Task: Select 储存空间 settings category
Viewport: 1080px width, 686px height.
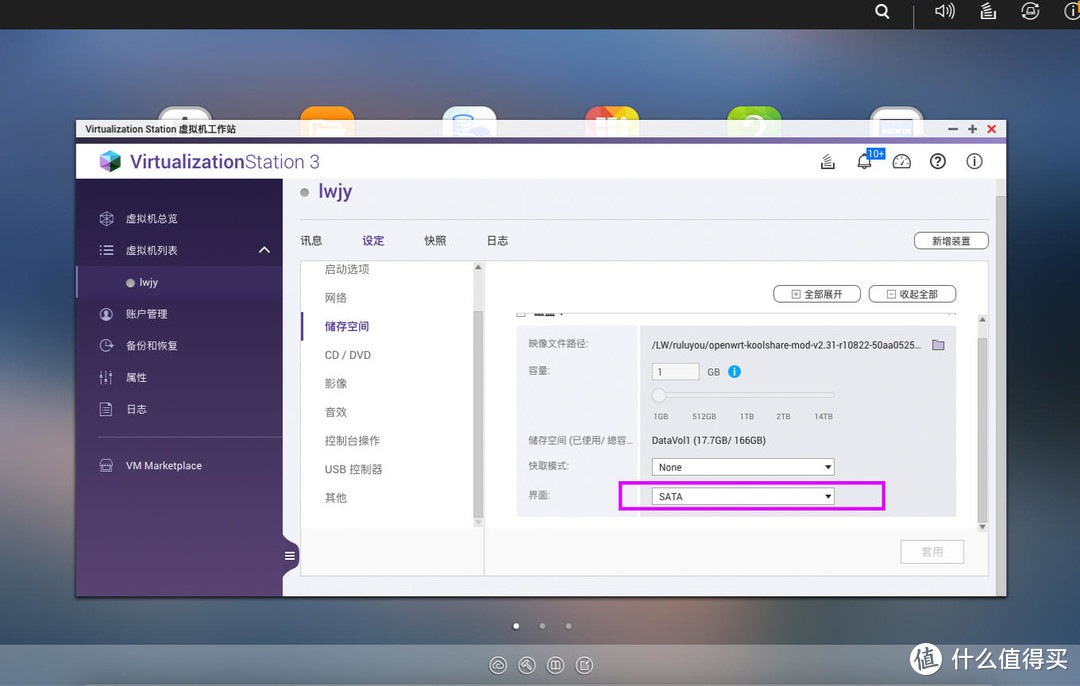Action: (347, 326)
